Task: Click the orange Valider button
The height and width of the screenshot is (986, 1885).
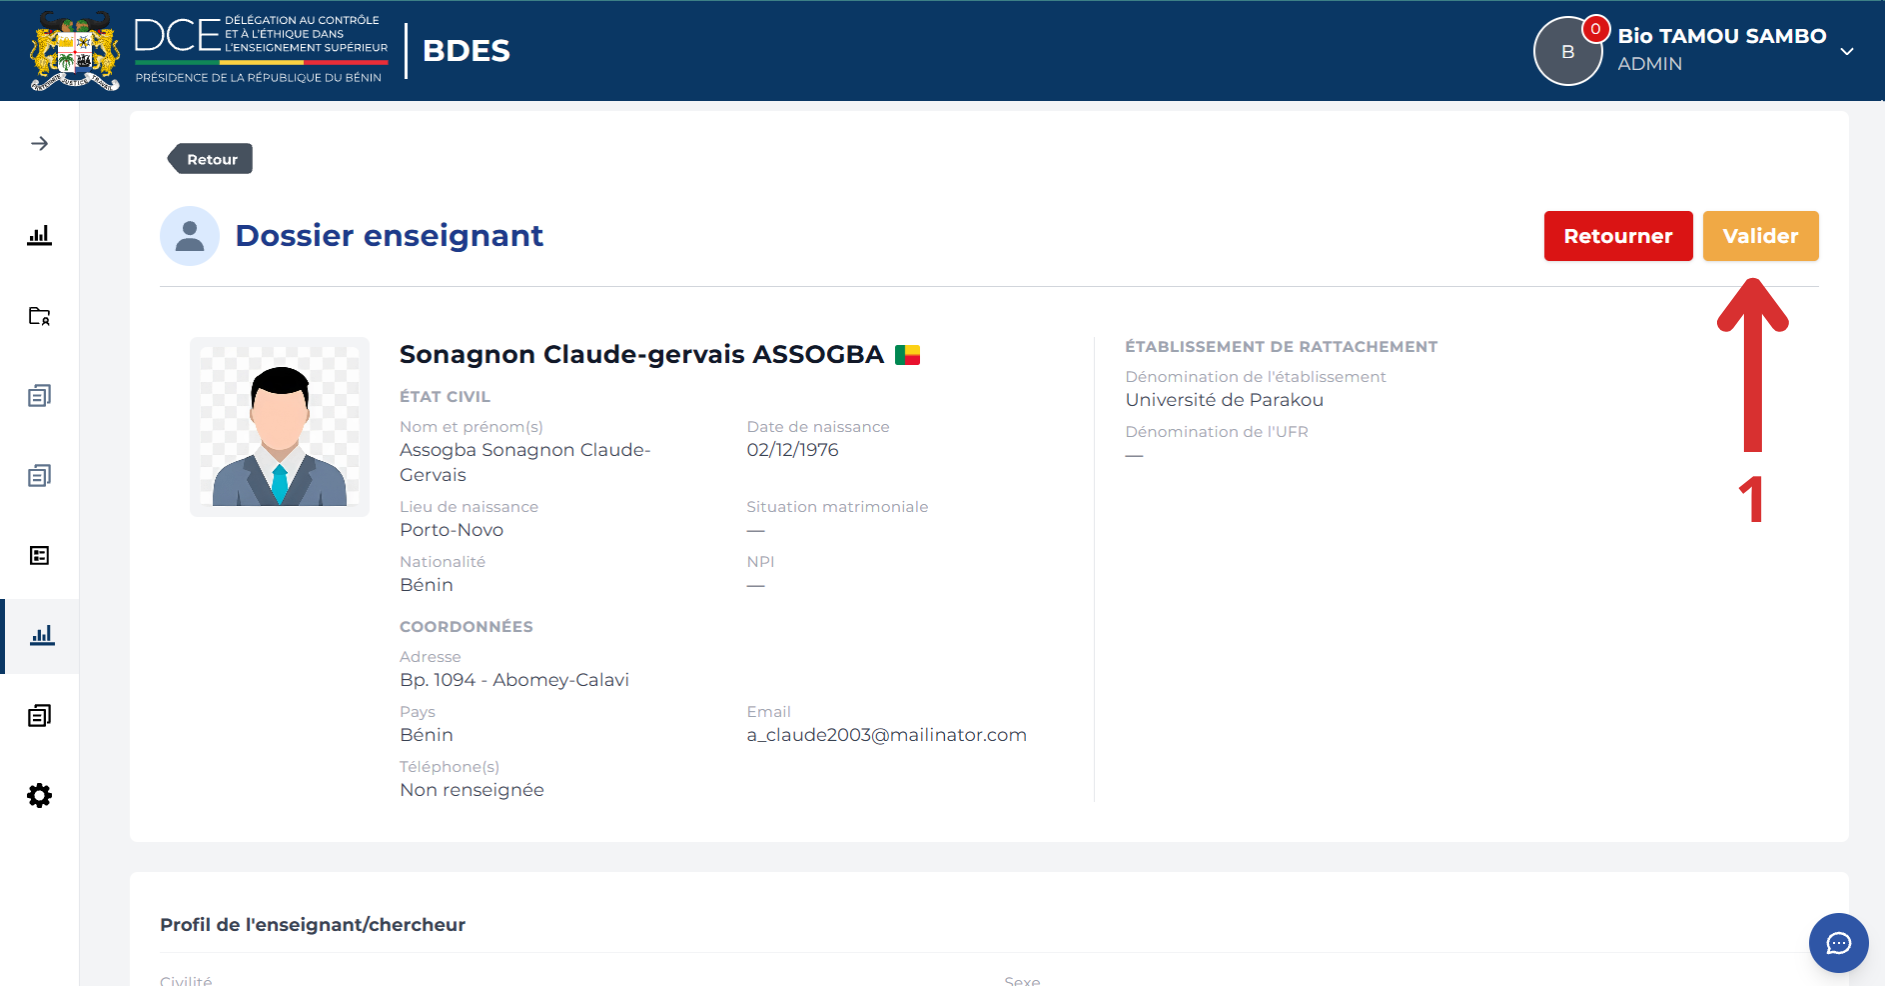Action: point(1760,236)
